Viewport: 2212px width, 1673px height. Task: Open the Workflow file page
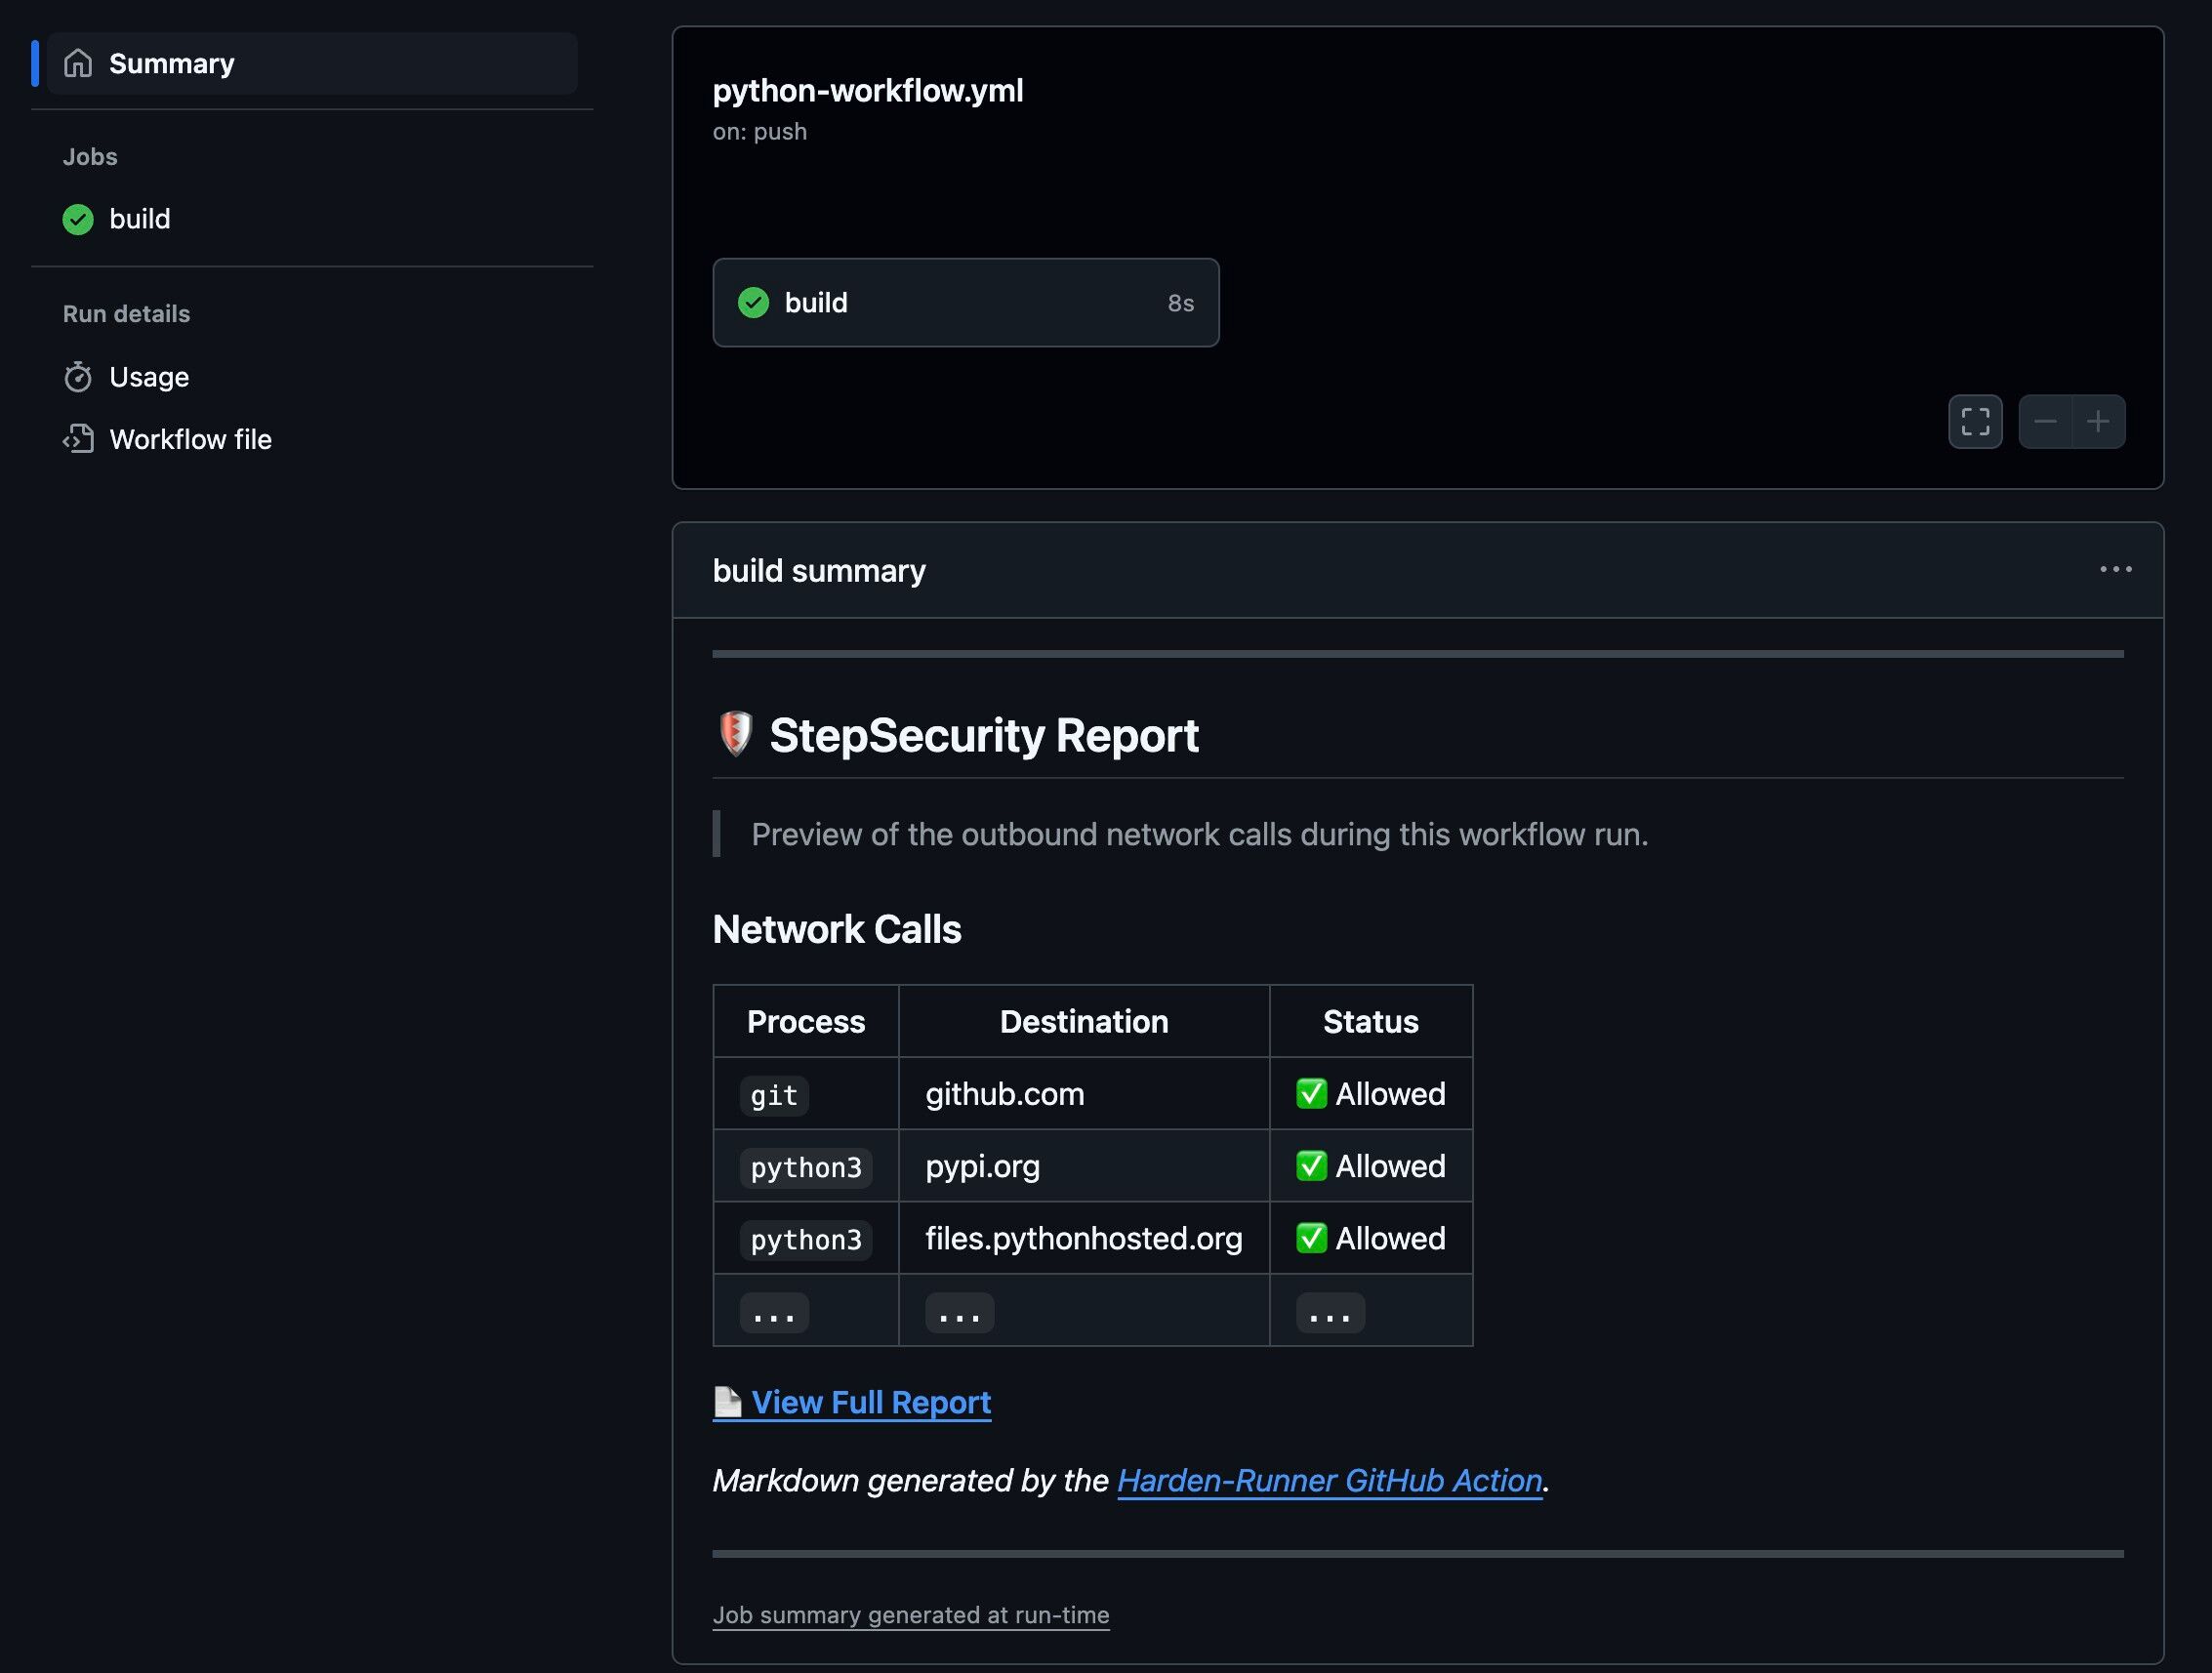point(190,439)
